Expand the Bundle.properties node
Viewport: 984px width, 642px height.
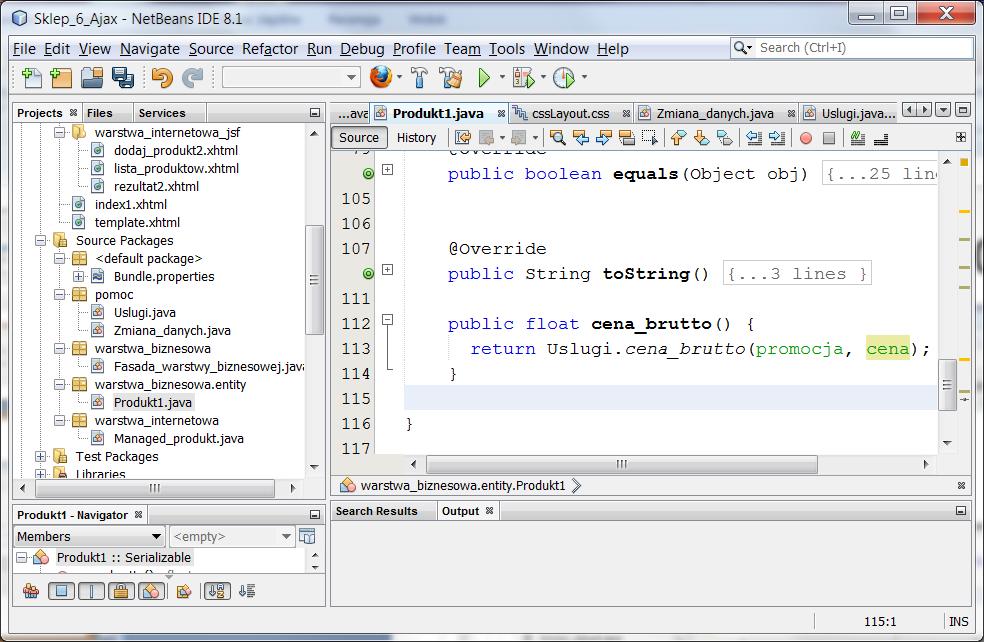(78, 276)
